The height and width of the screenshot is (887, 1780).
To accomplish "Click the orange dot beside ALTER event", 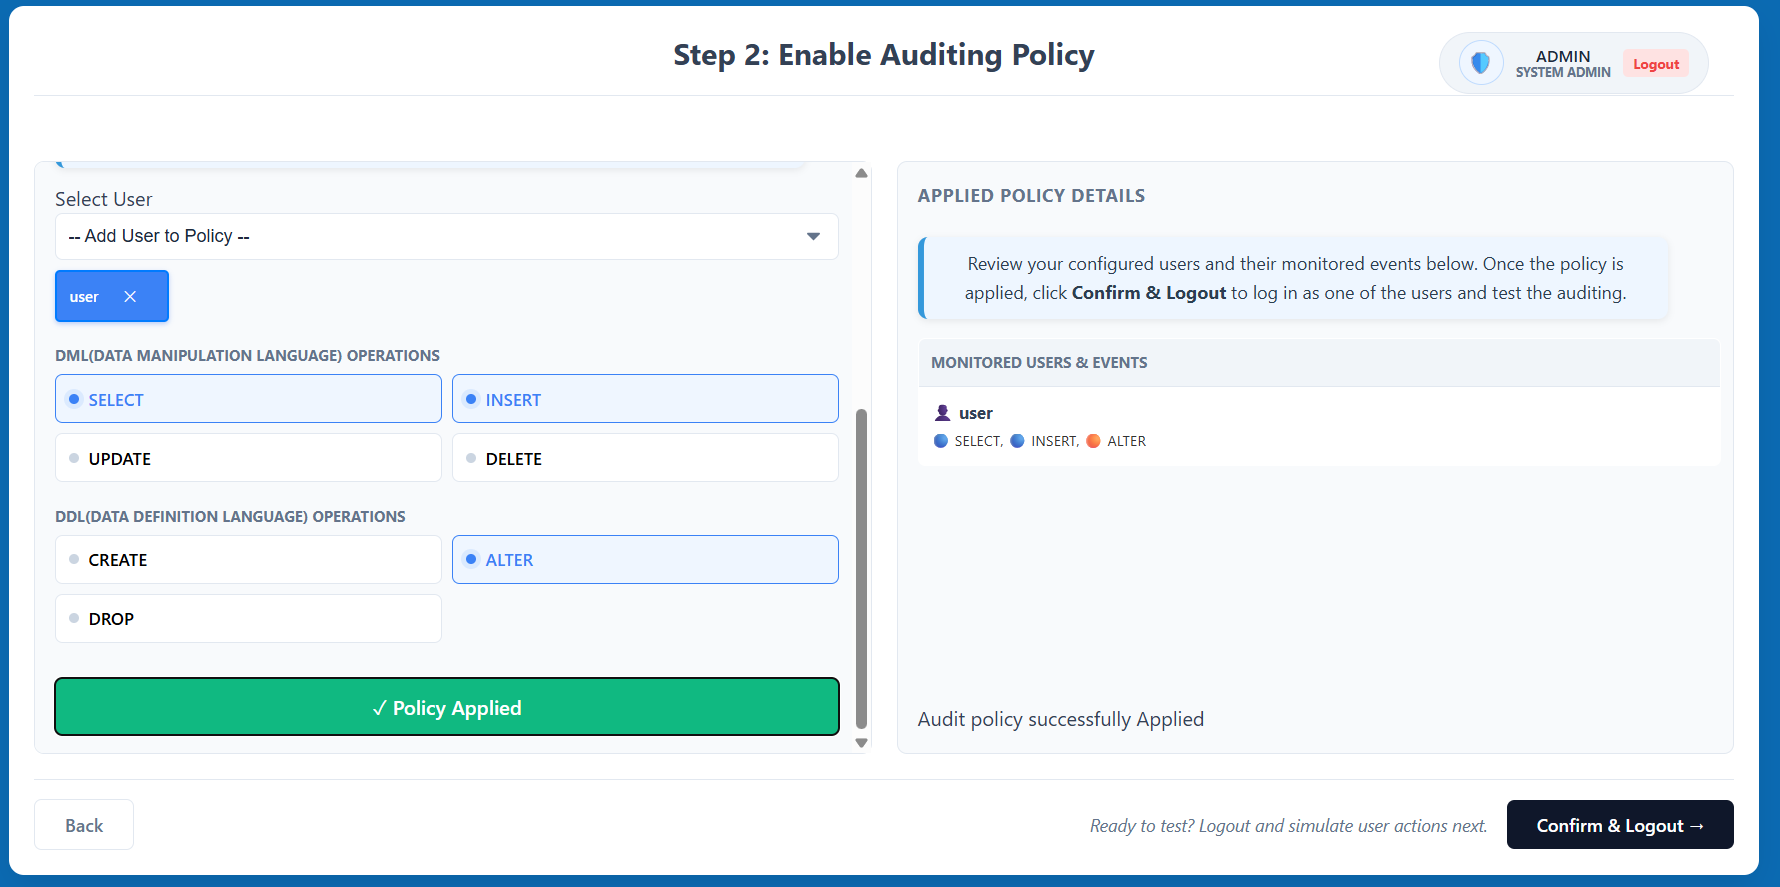I will coord(1093,441).
